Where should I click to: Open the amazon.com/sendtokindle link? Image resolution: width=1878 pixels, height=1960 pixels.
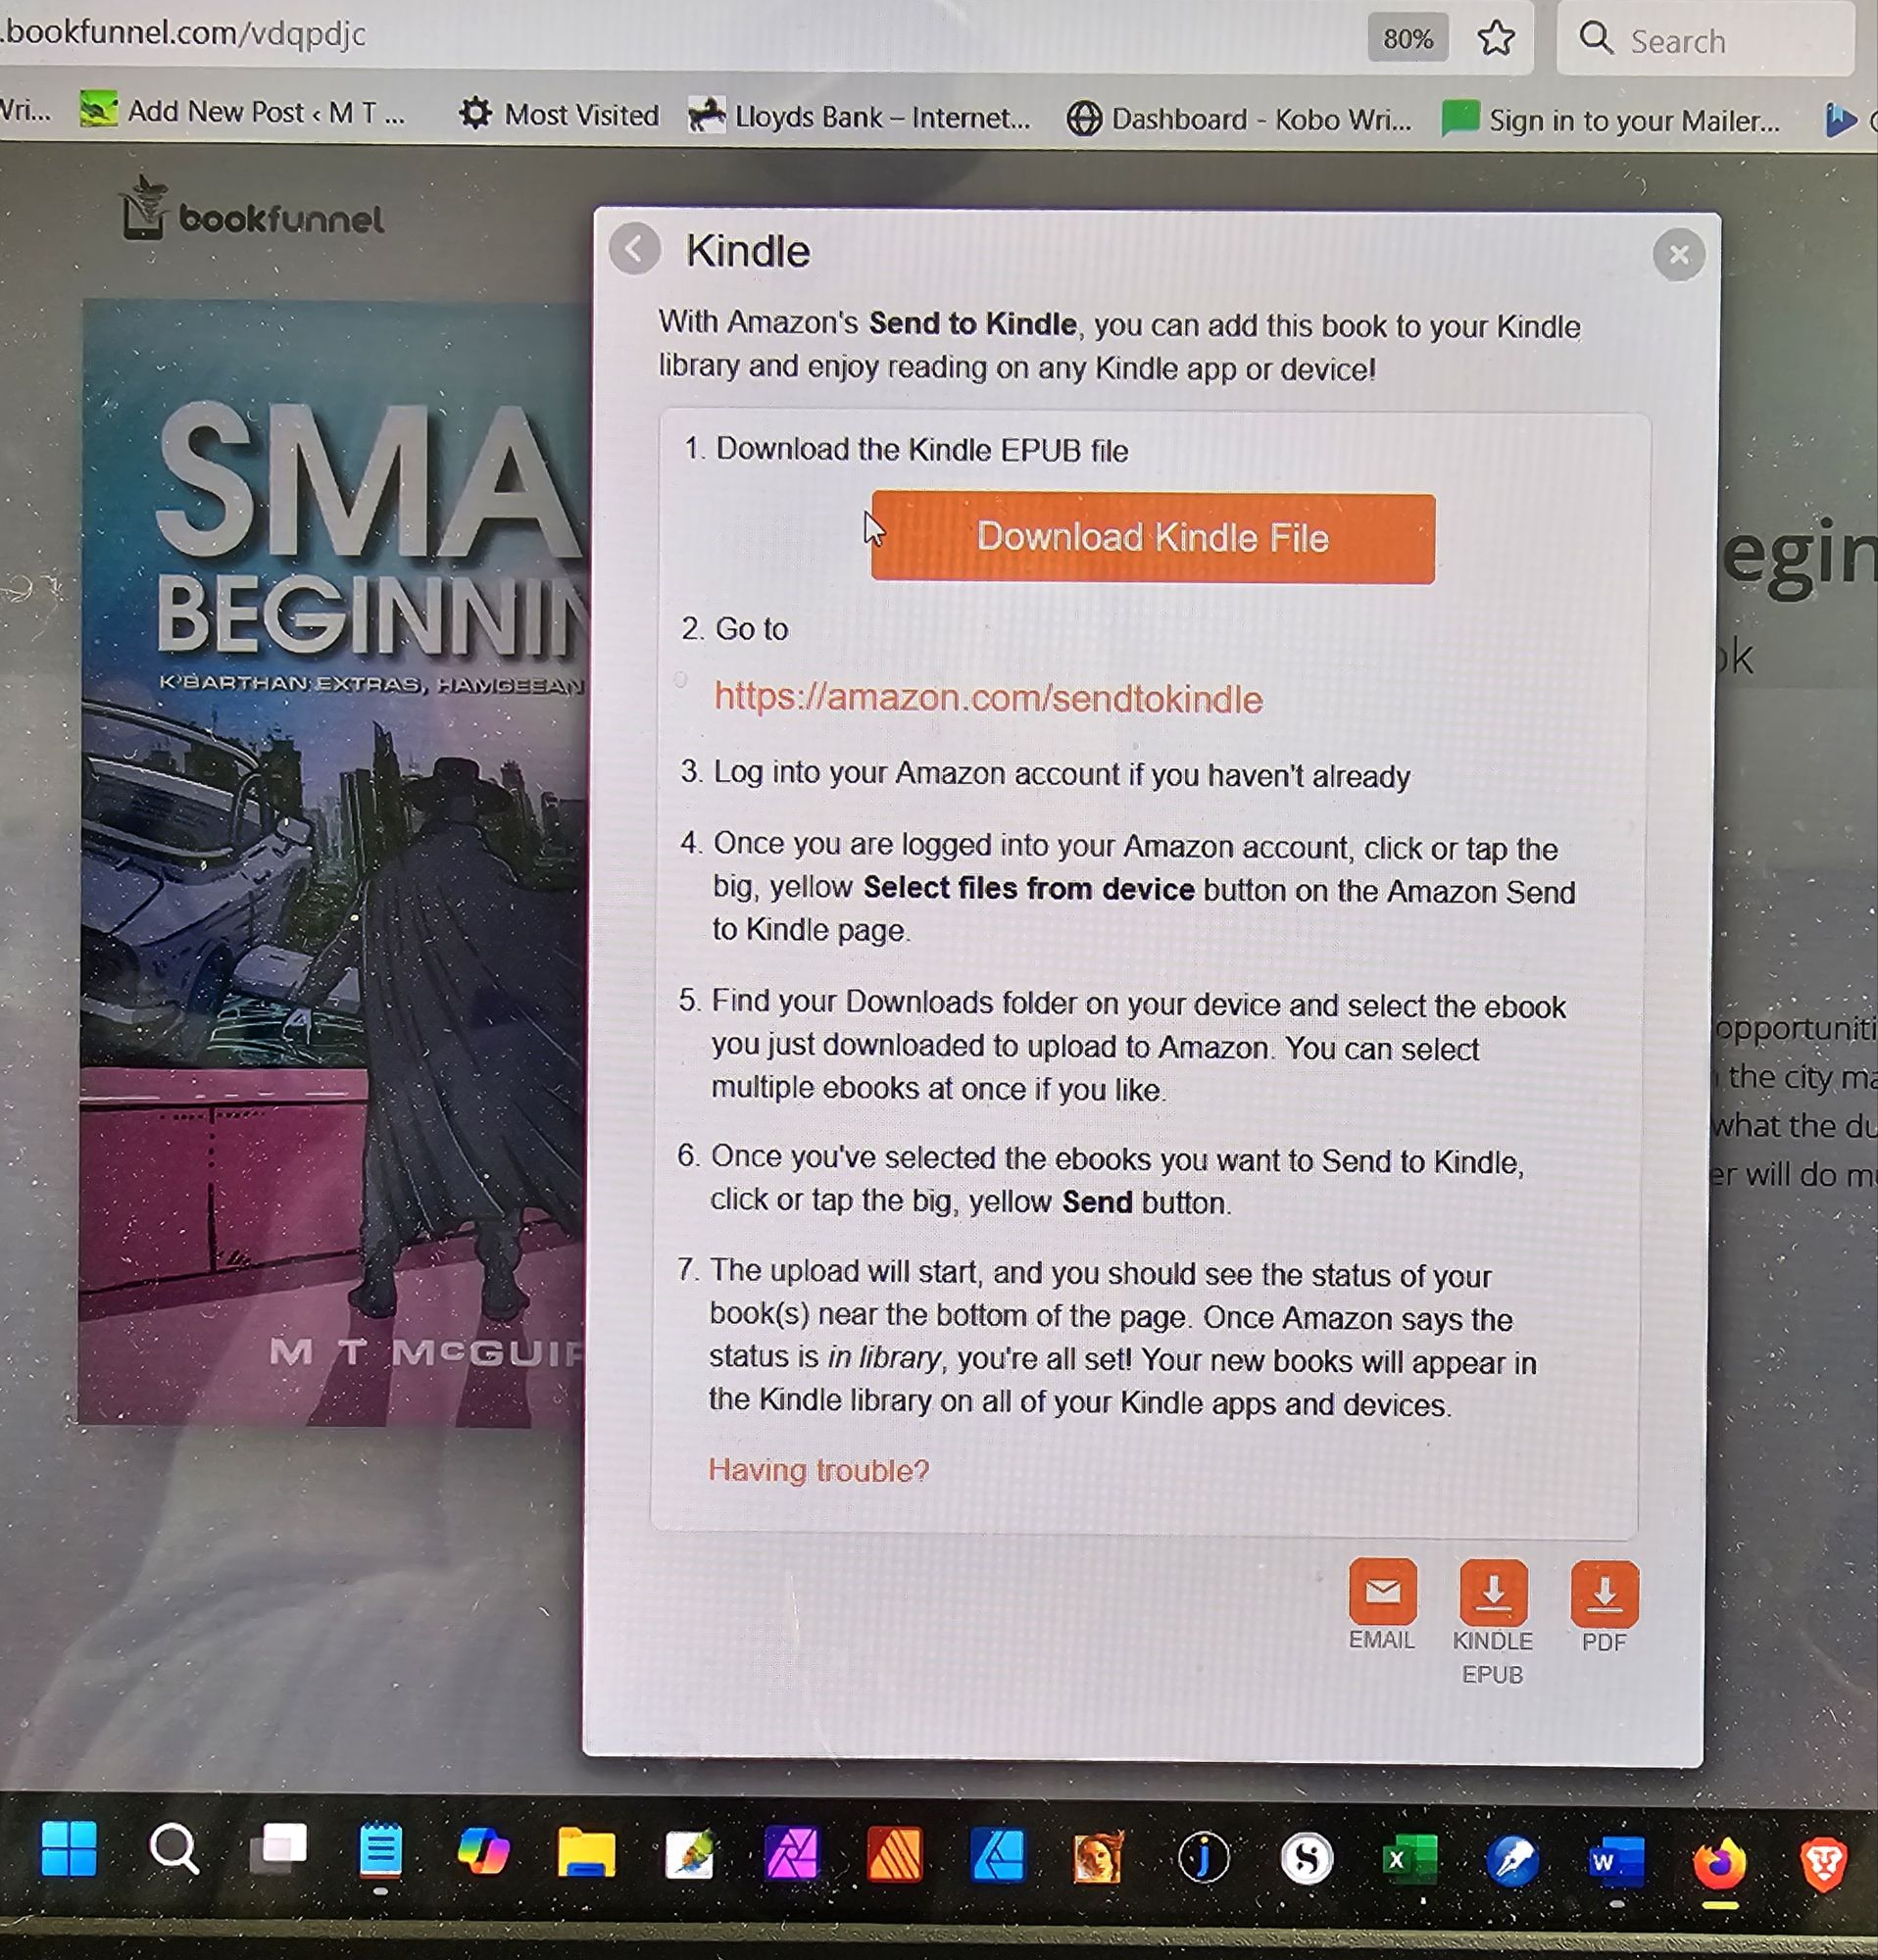(x=987, y=697)
